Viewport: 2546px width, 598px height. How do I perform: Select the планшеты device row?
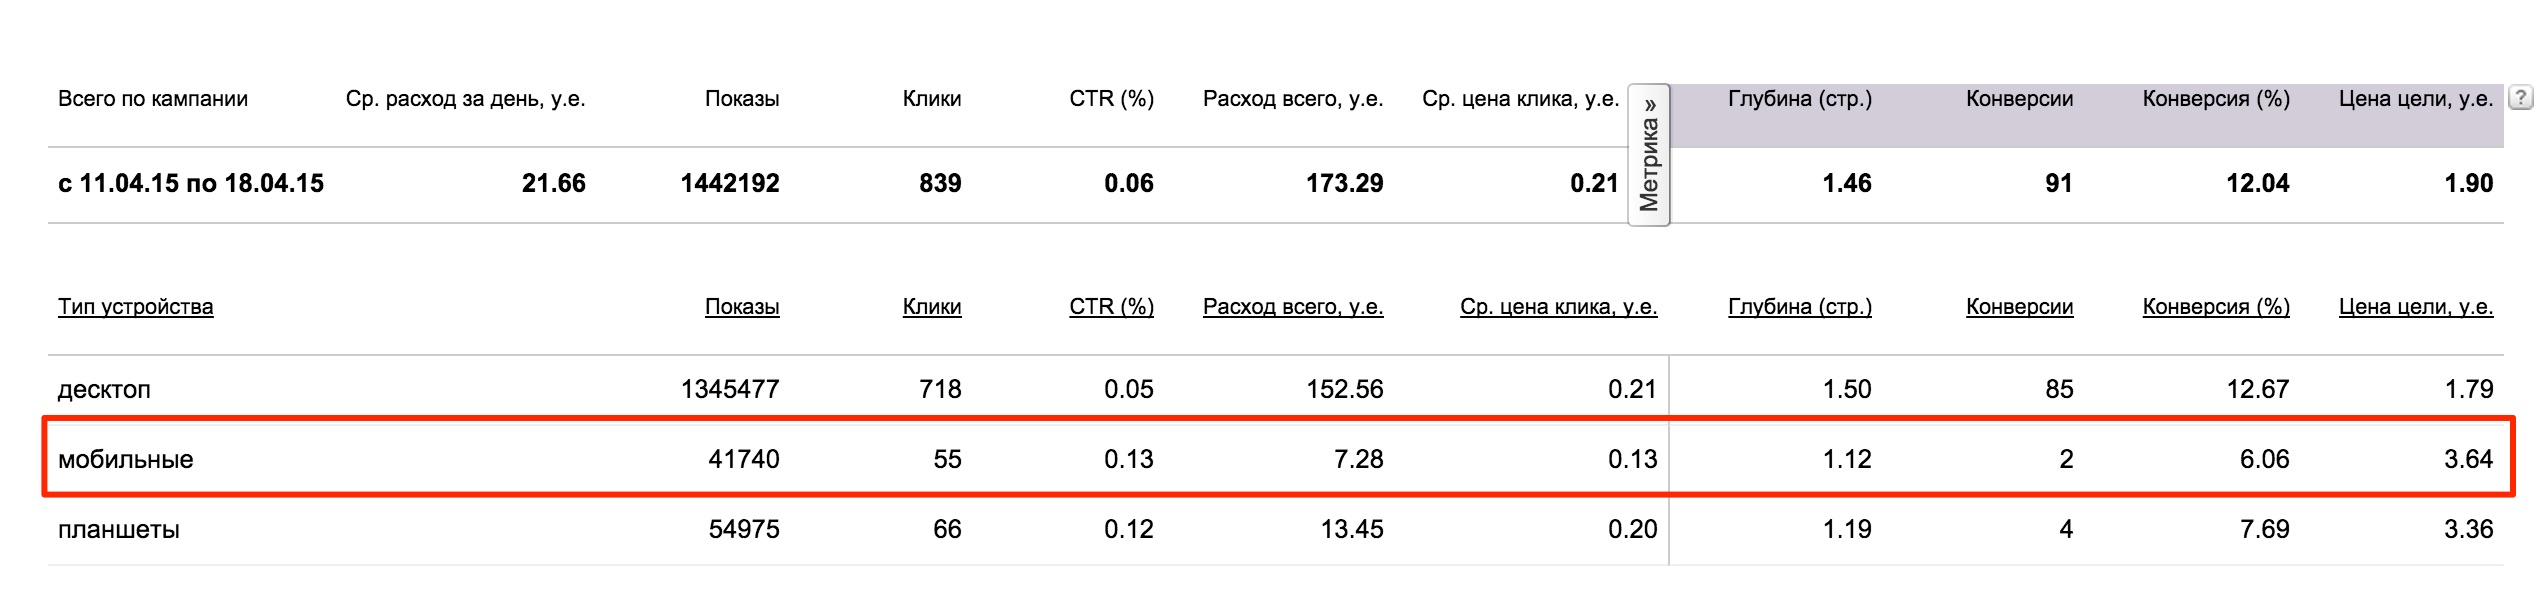coord(1276,529)
